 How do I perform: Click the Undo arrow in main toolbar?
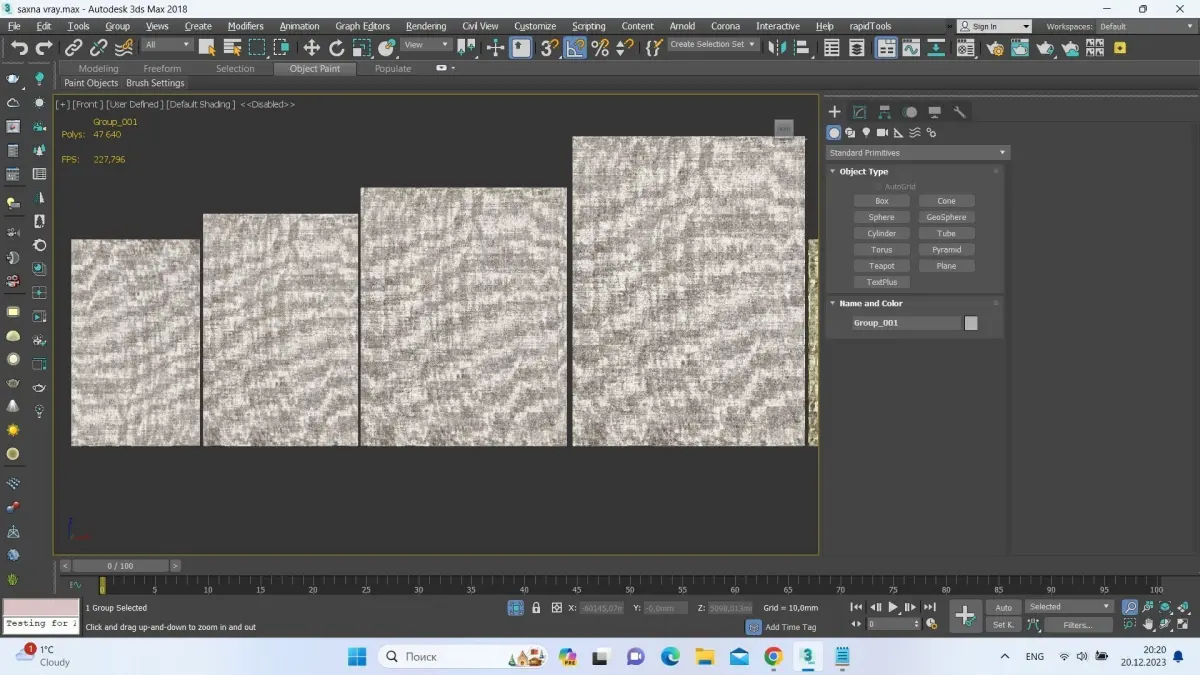(x=19, y=47)
